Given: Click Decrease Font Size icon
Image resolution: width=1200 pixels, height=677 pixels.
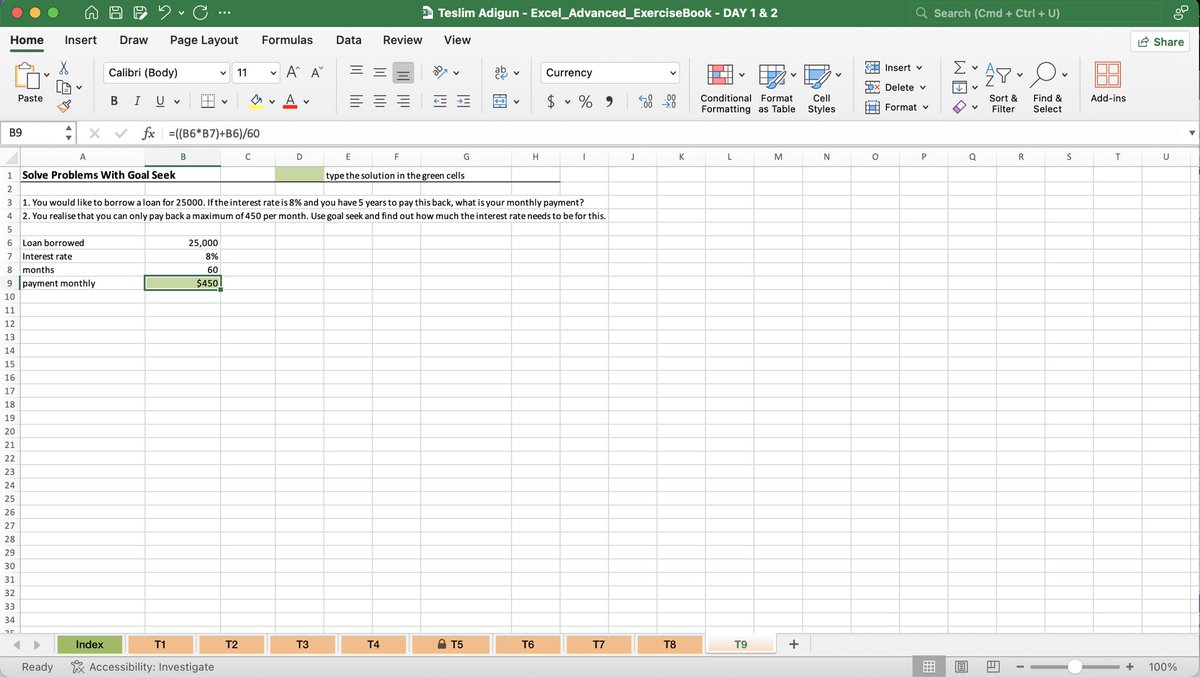Looking at the screenshot, I should pyautogui.click(x=317, y=72).
